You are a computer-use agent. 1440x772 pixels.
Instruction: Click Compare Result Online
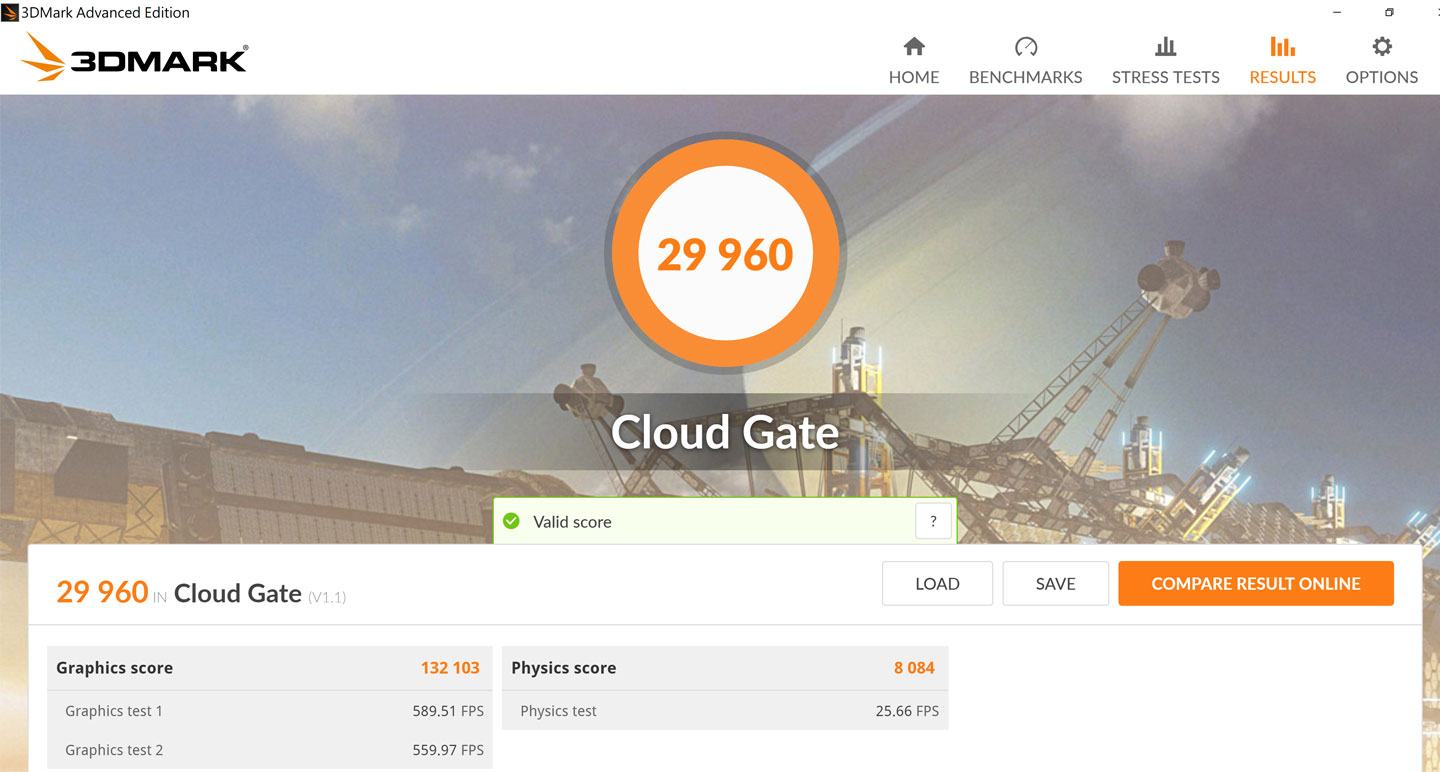pos(1255,584)
